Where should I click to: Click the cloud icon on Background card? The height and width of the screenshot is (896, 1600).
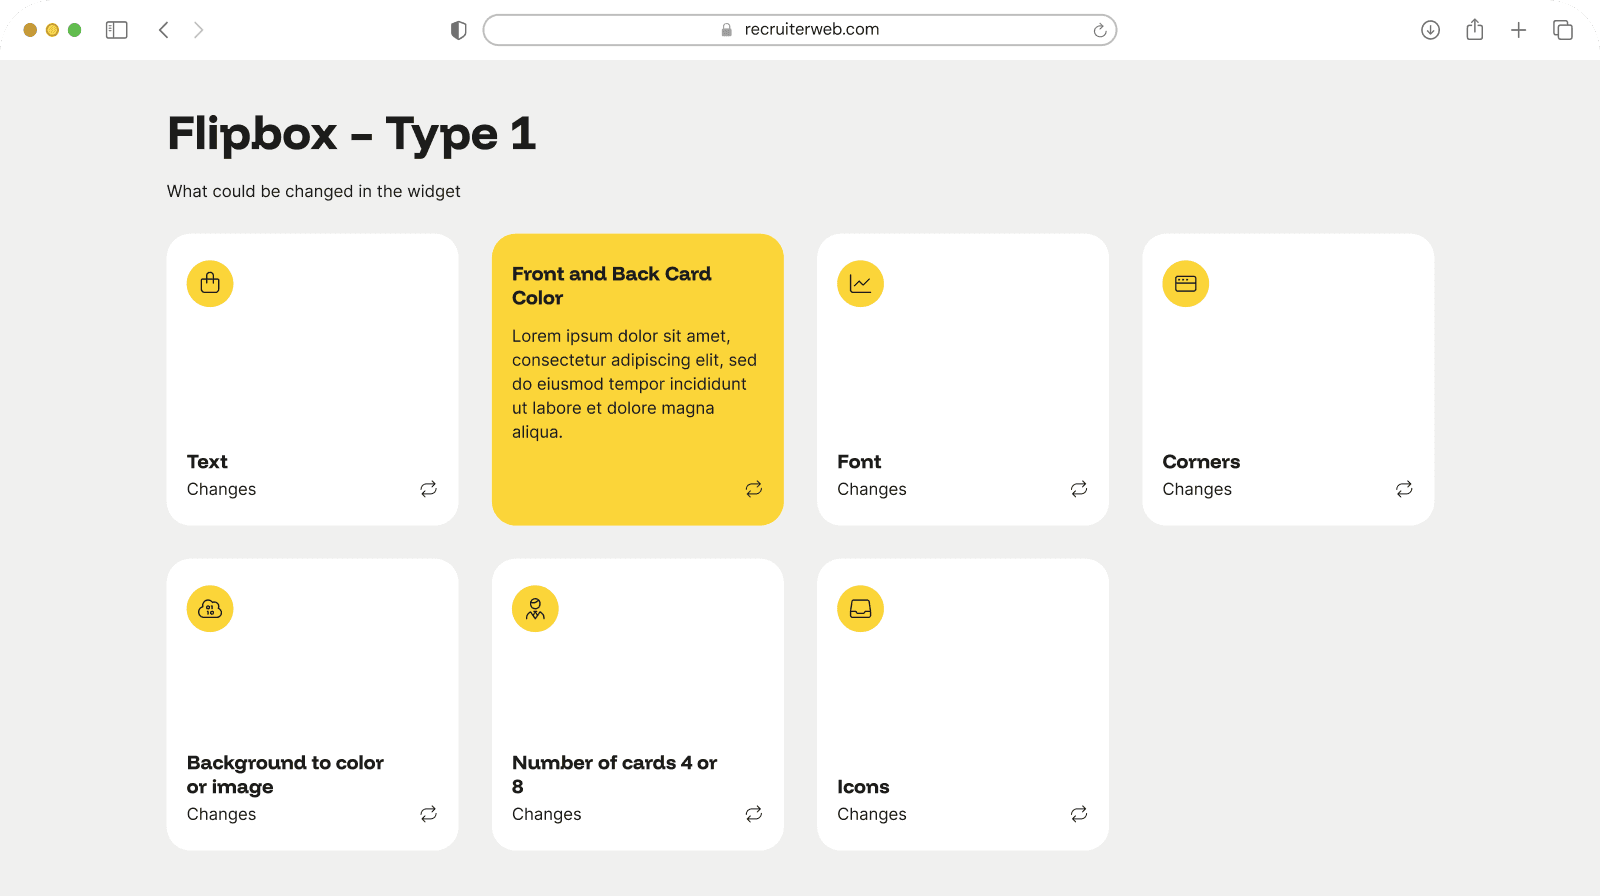coord(210,609)
